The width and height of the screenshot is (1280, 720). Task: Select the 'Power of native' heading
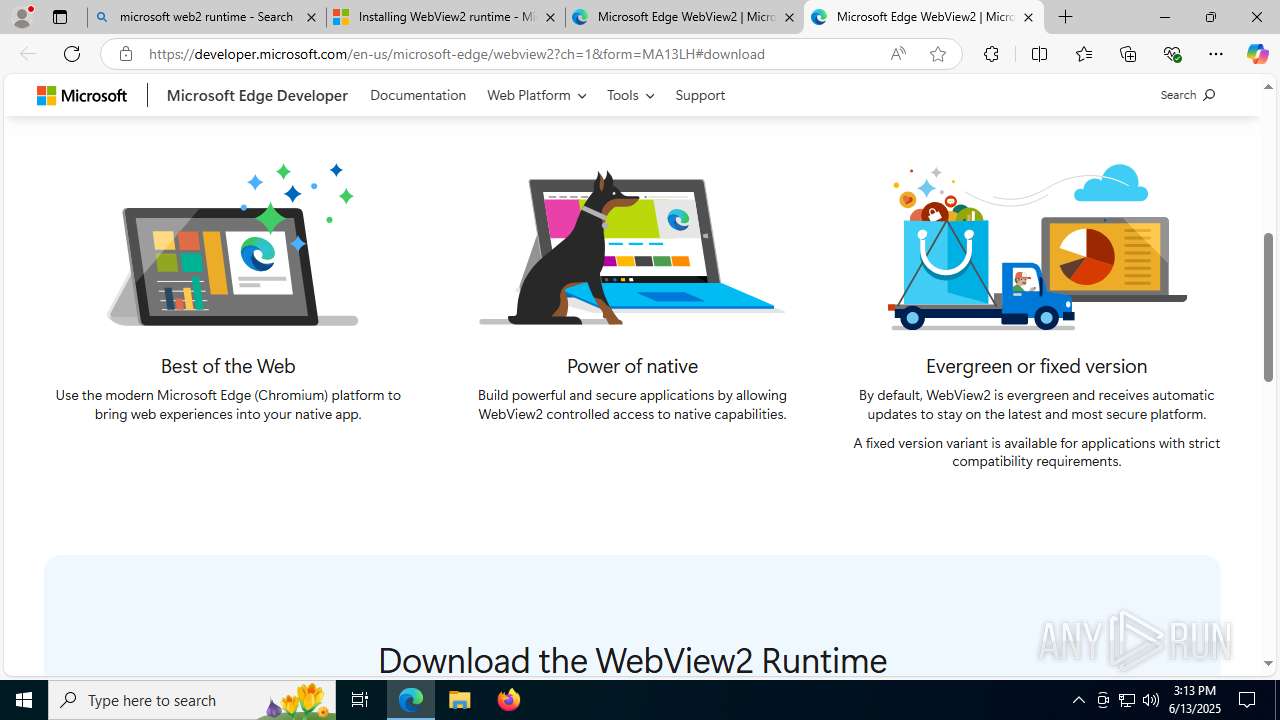[632, 366]
